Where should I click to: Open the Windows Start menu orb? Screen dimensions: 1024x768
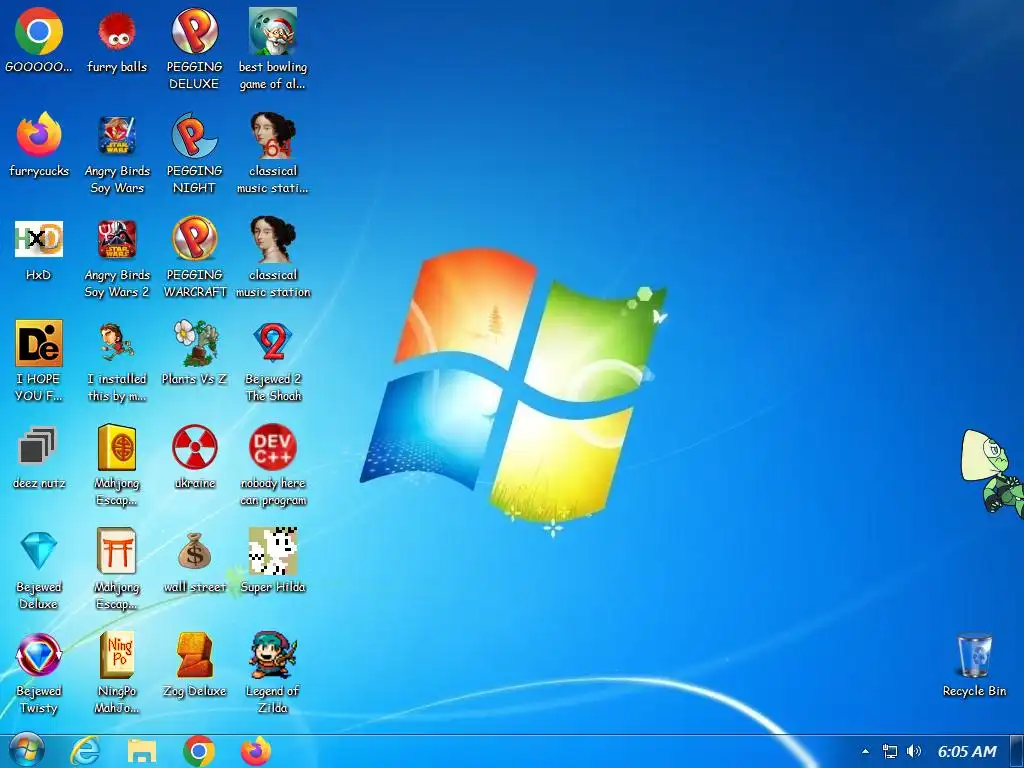(x=26, y=750)
